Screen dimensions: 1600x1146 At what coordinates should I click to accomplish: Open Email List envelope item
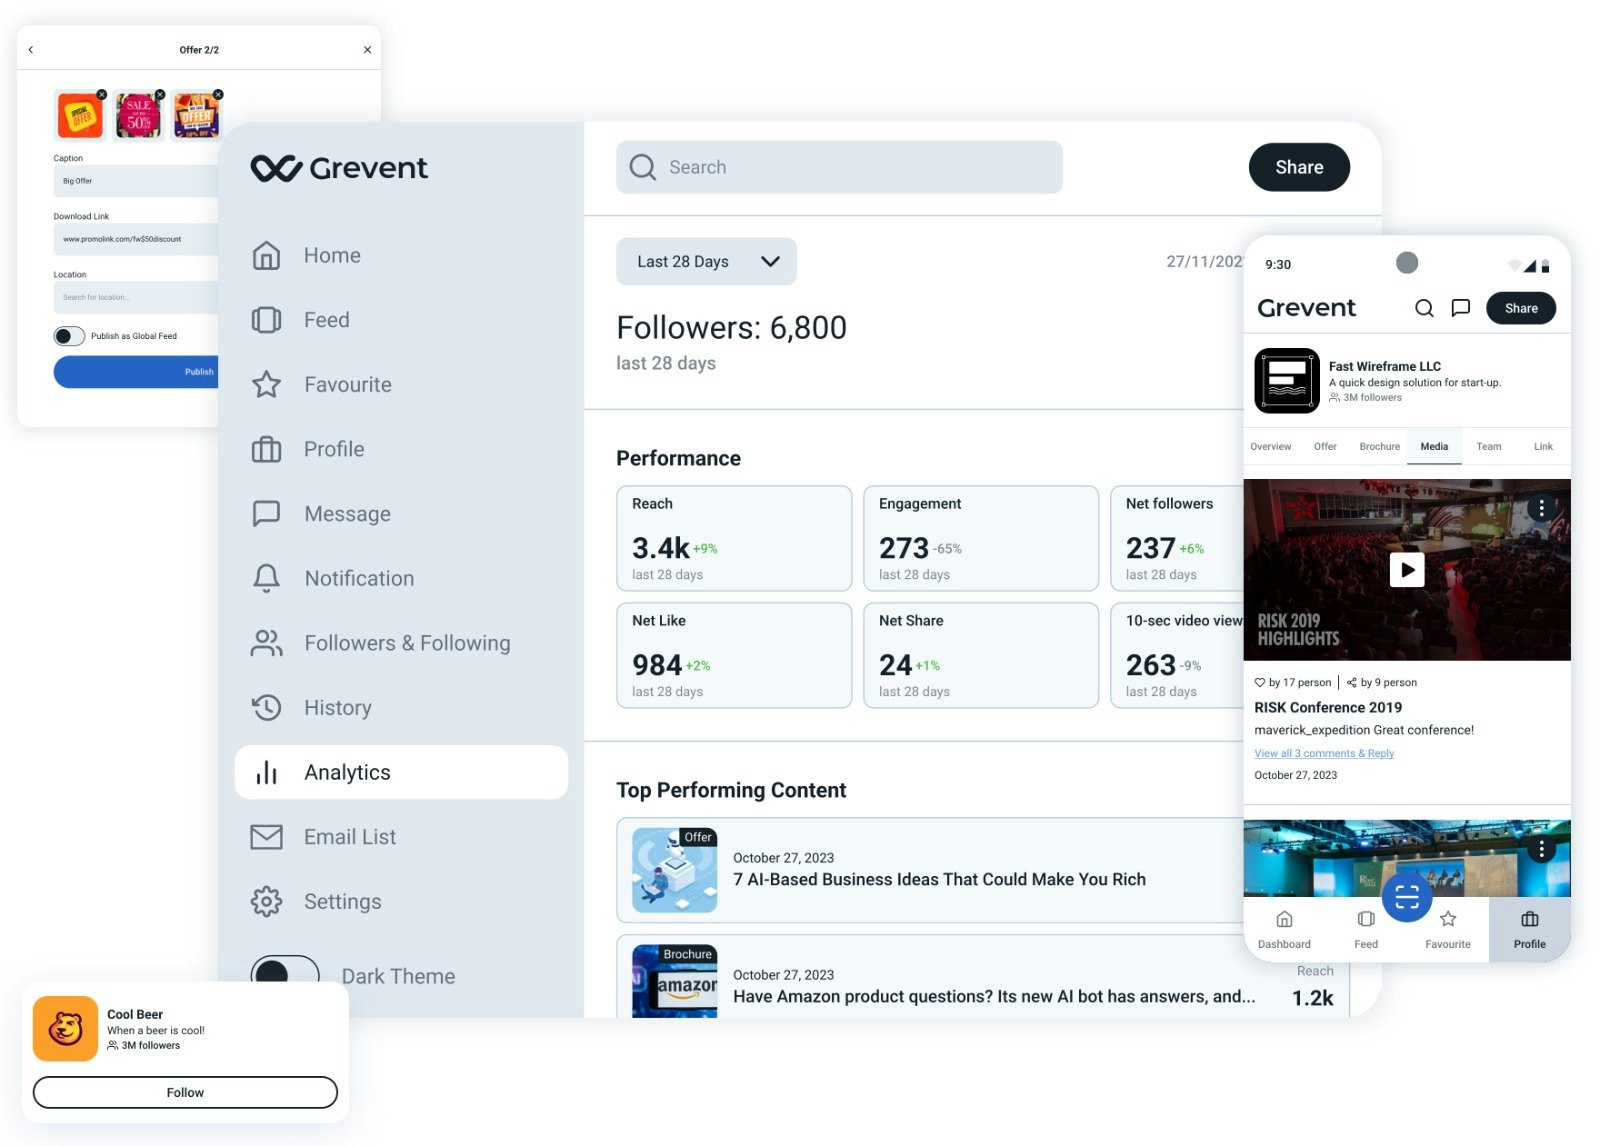point(266,837)
